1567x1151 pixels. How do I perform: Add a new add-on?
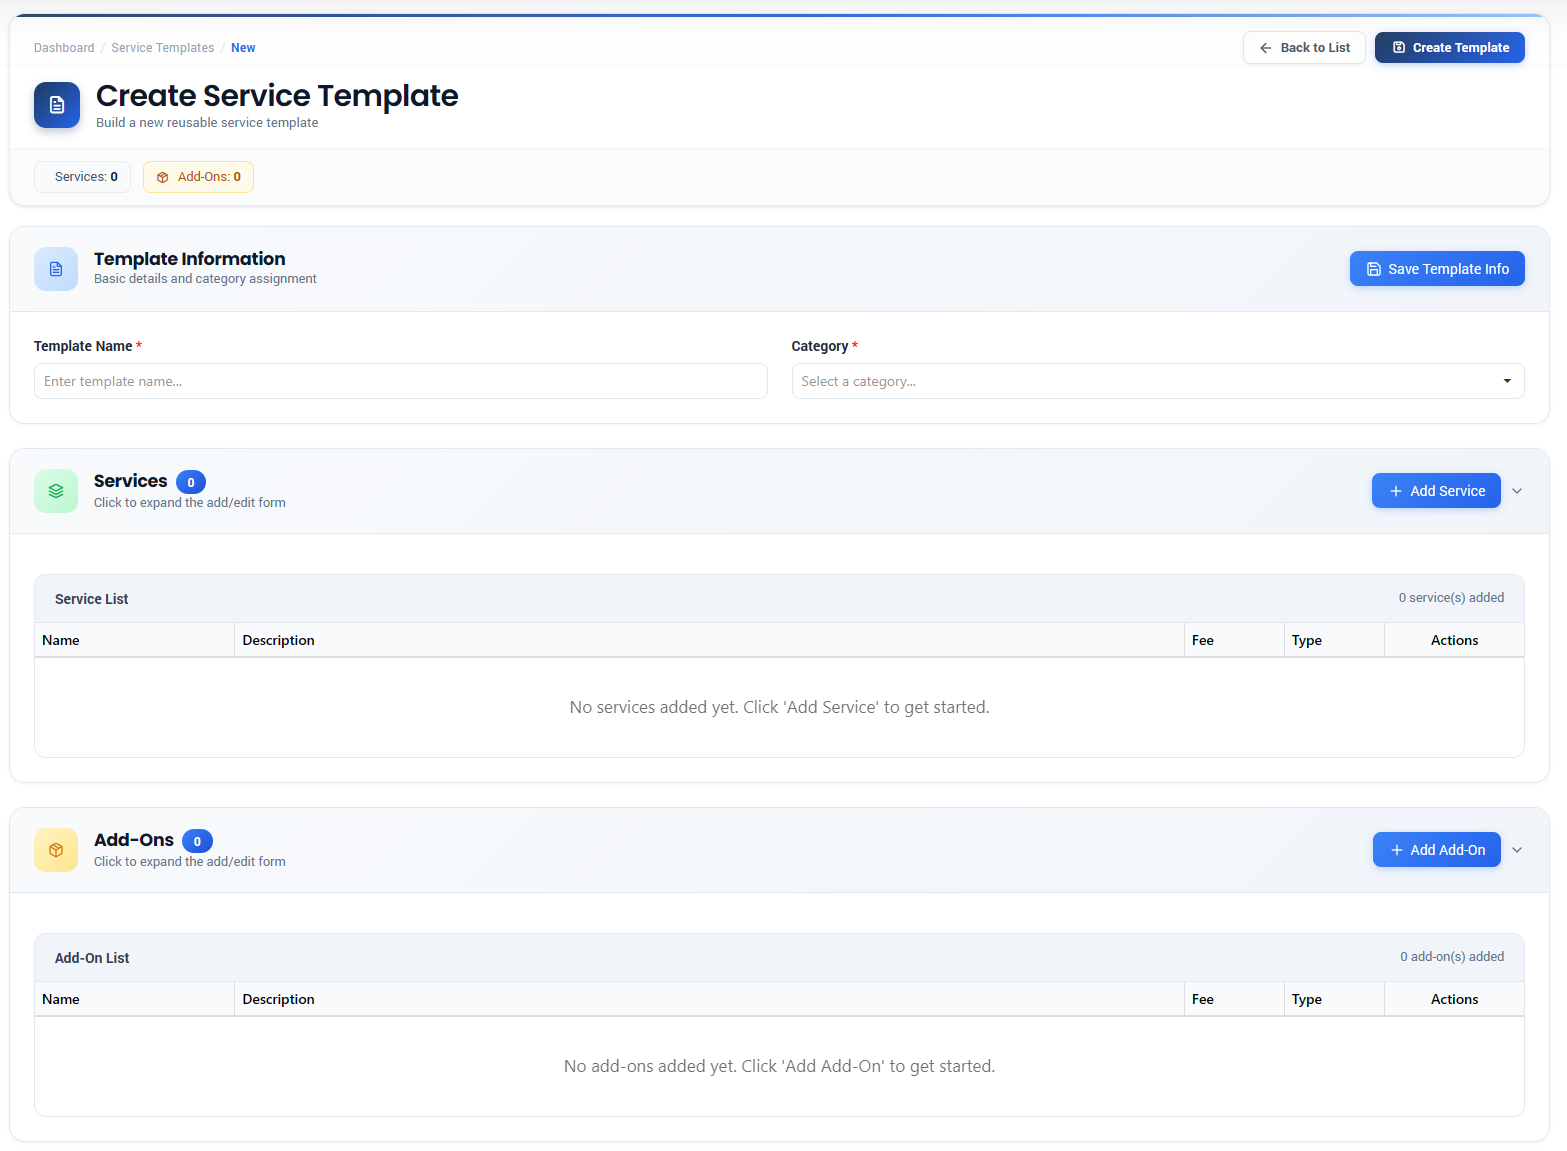tap(1437, 850)
